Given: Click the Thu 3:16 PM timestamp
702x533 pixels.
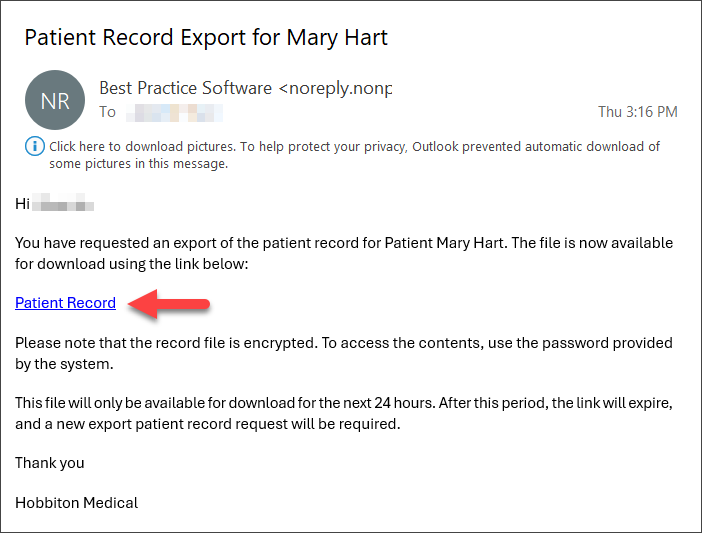Looking at the screenshot, I should [x=637, y=112].
